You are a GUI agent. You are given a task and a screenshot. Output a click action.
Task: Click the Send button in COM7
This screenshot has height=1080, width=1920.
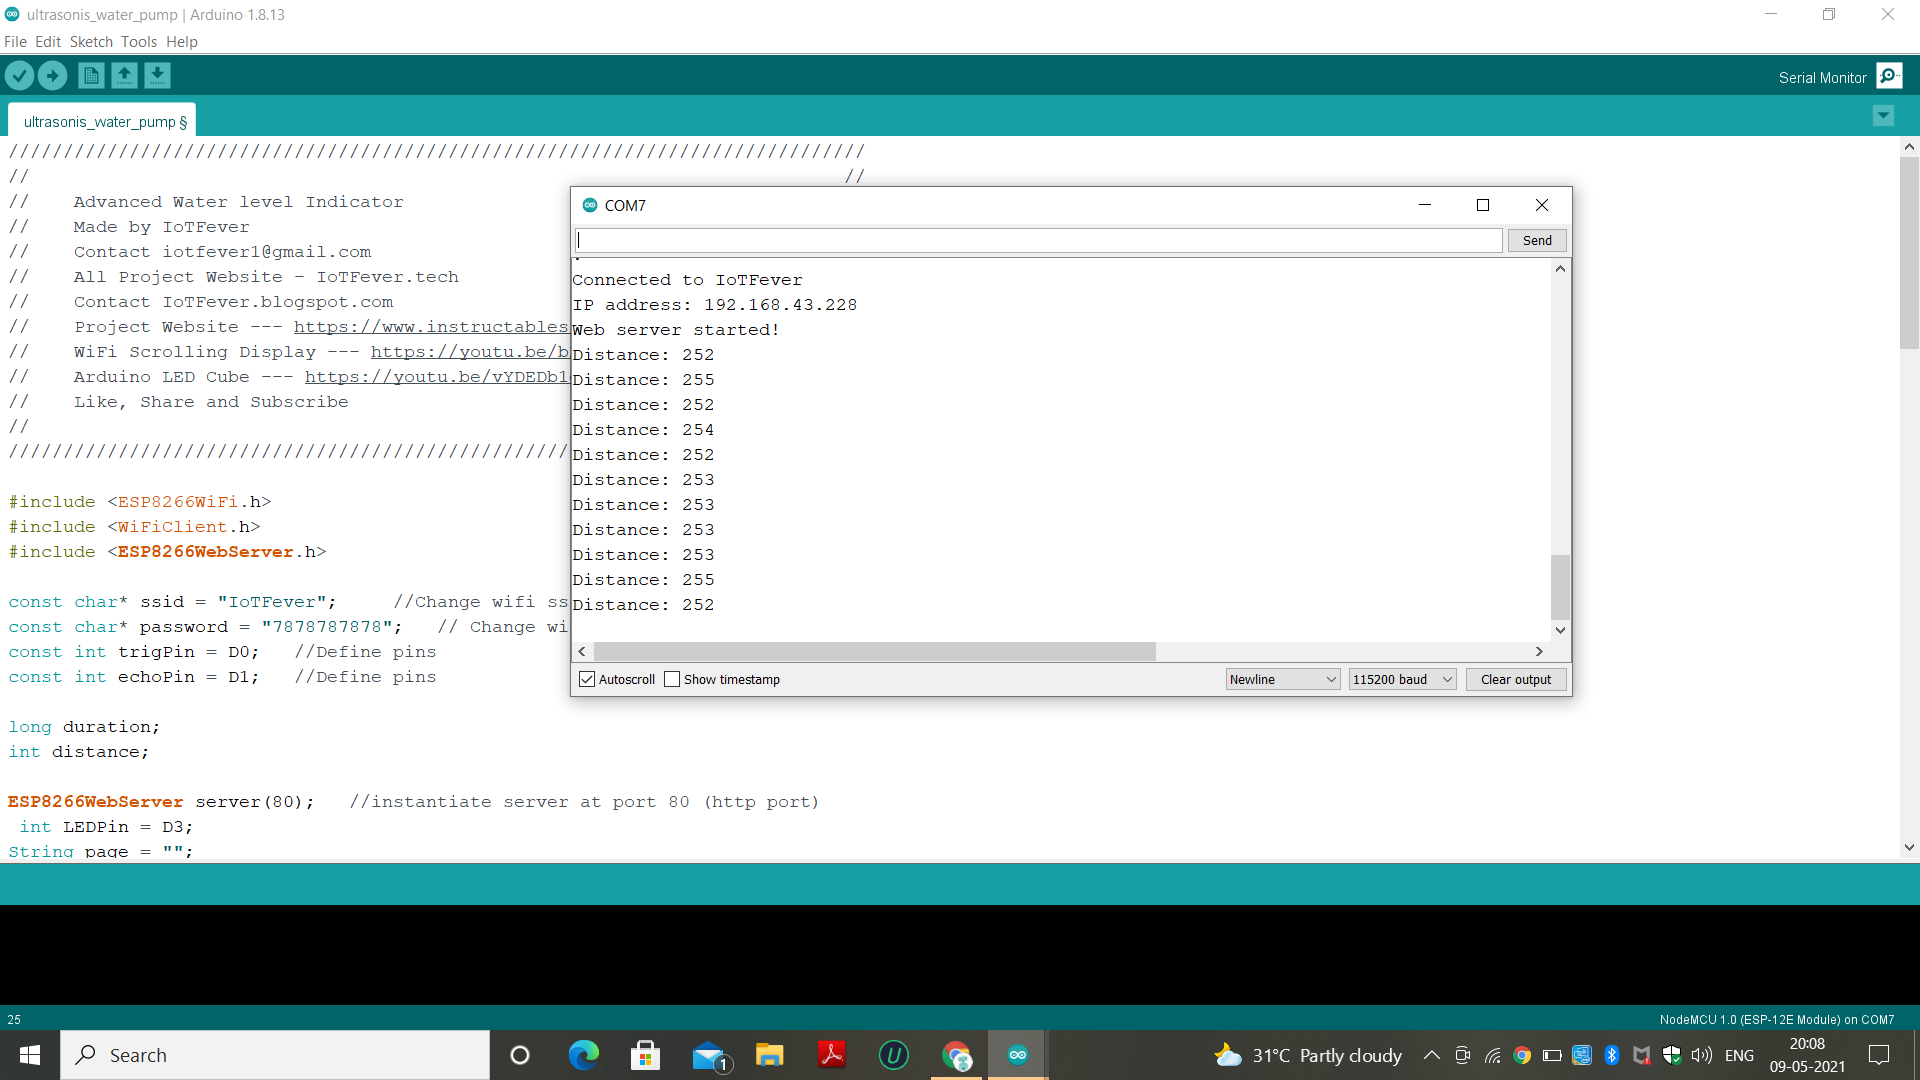(x=1537, y=240)
